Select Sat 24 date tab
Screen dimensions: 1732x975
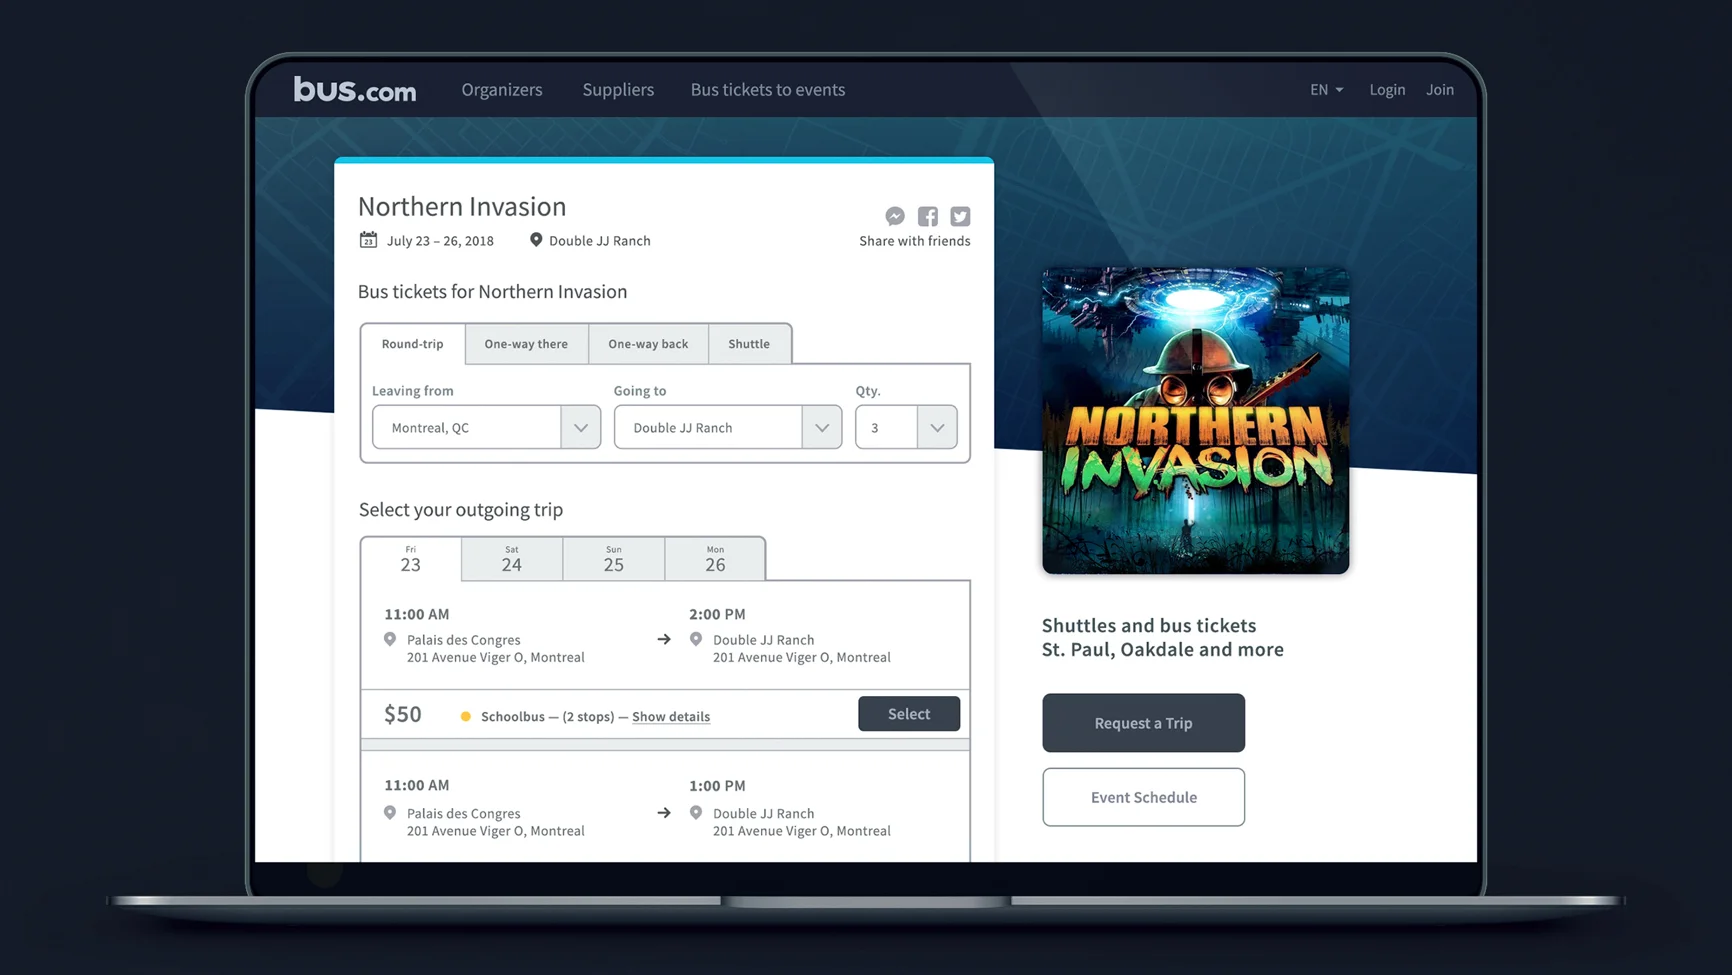coord(512,559)
